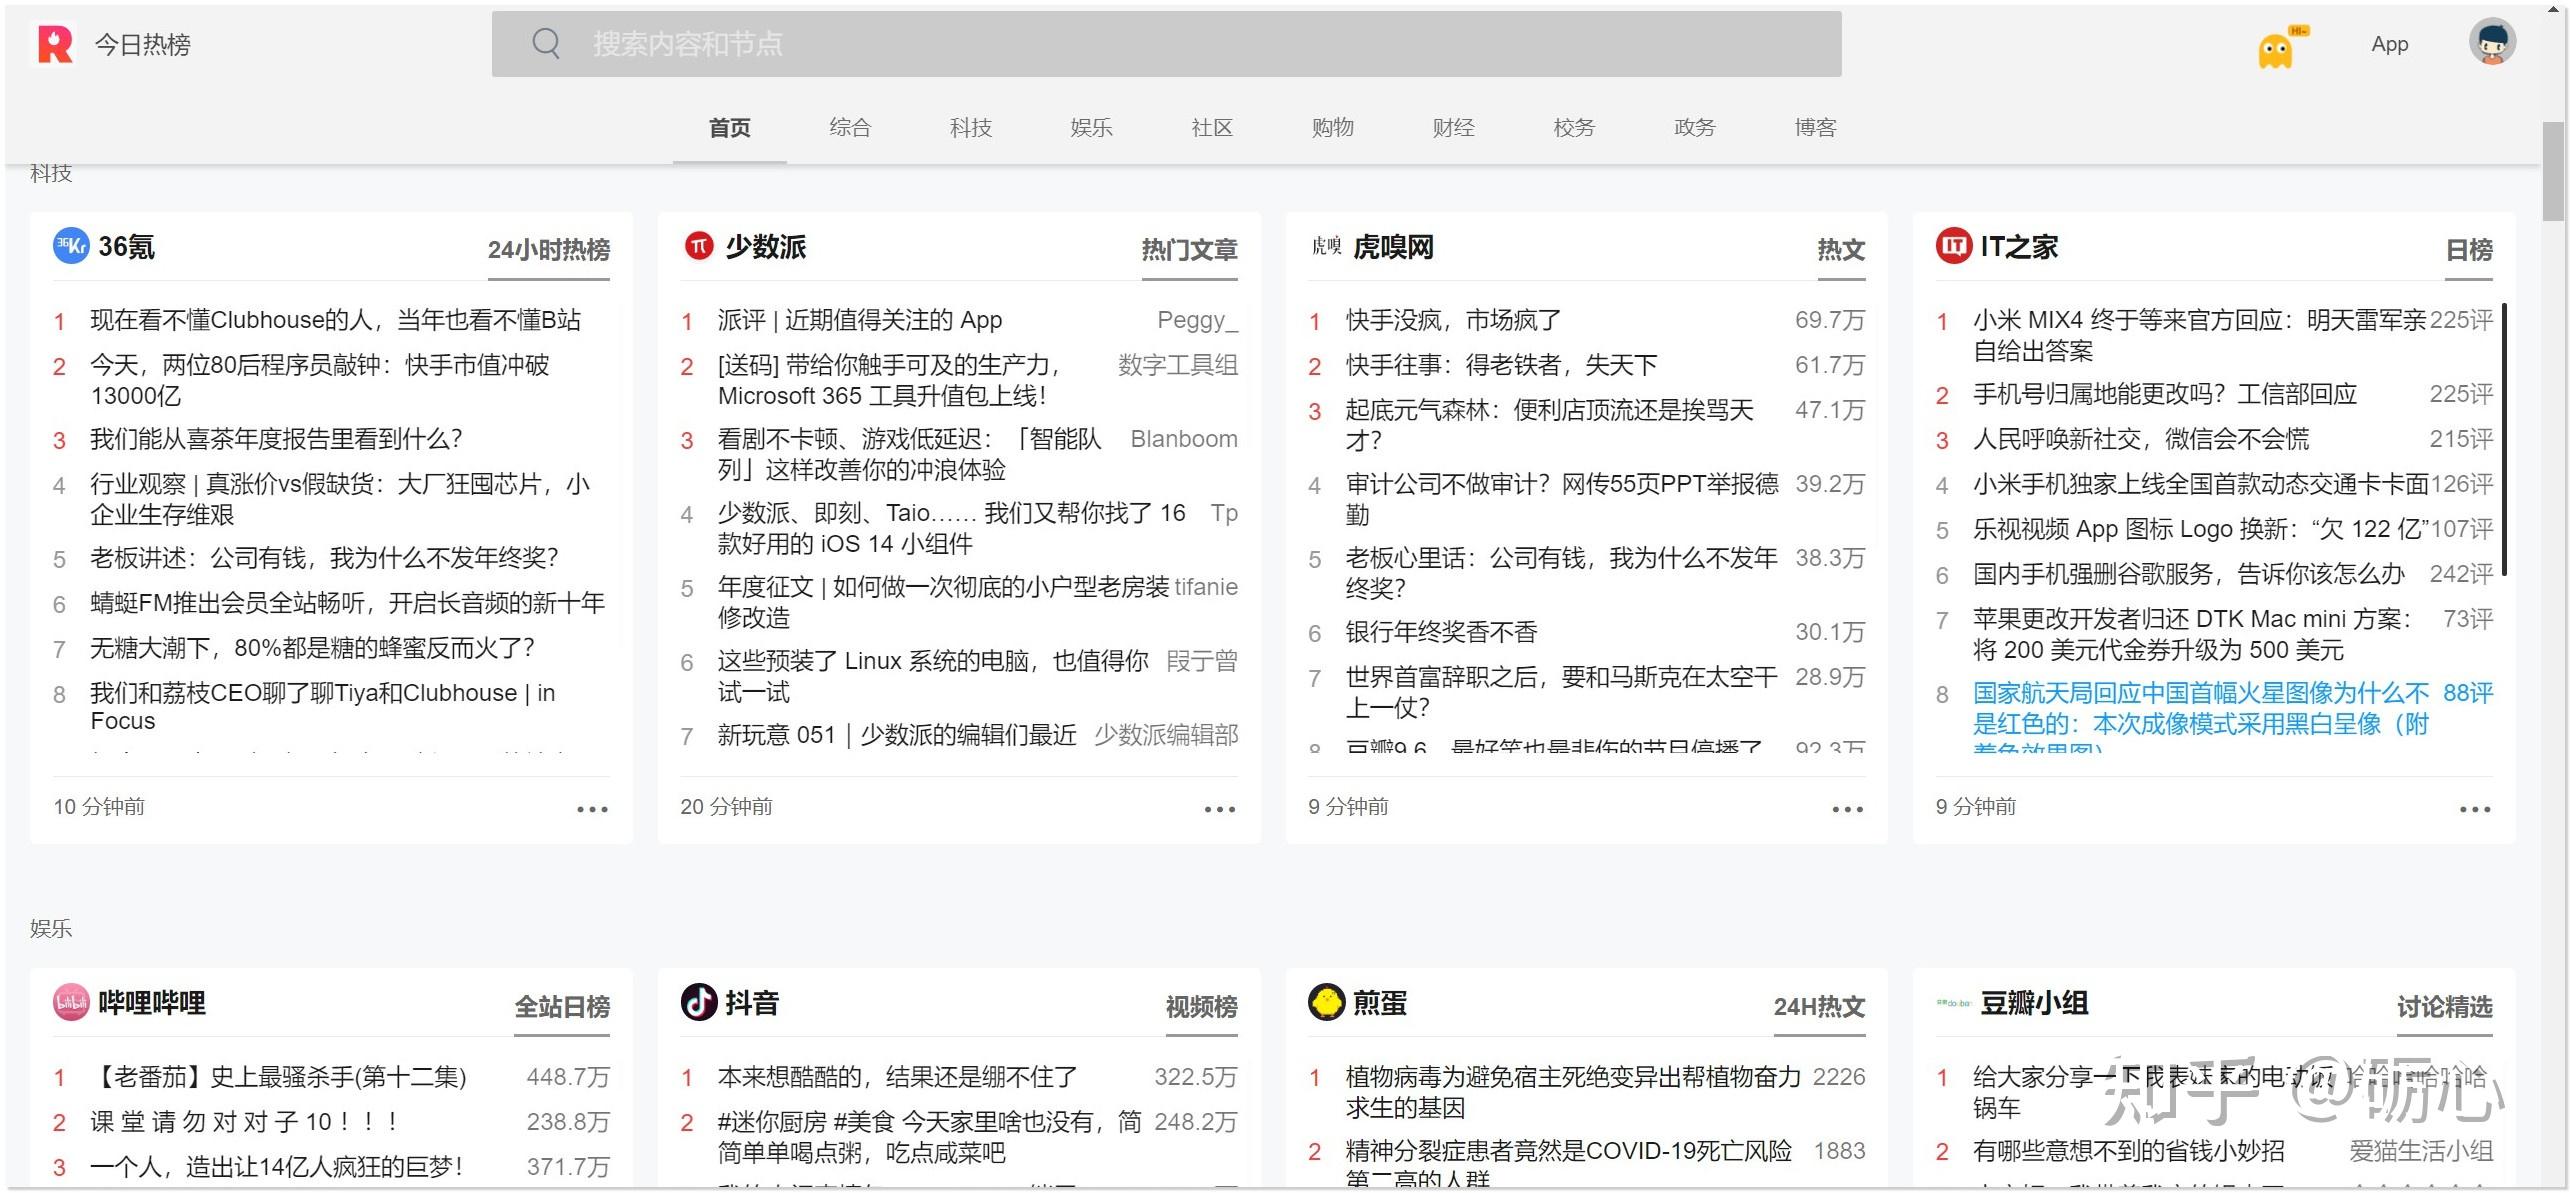The image size is (2571, 1193).
Task: Click the red R site logo
Action: pyautogui.click(x=55, y=44)
